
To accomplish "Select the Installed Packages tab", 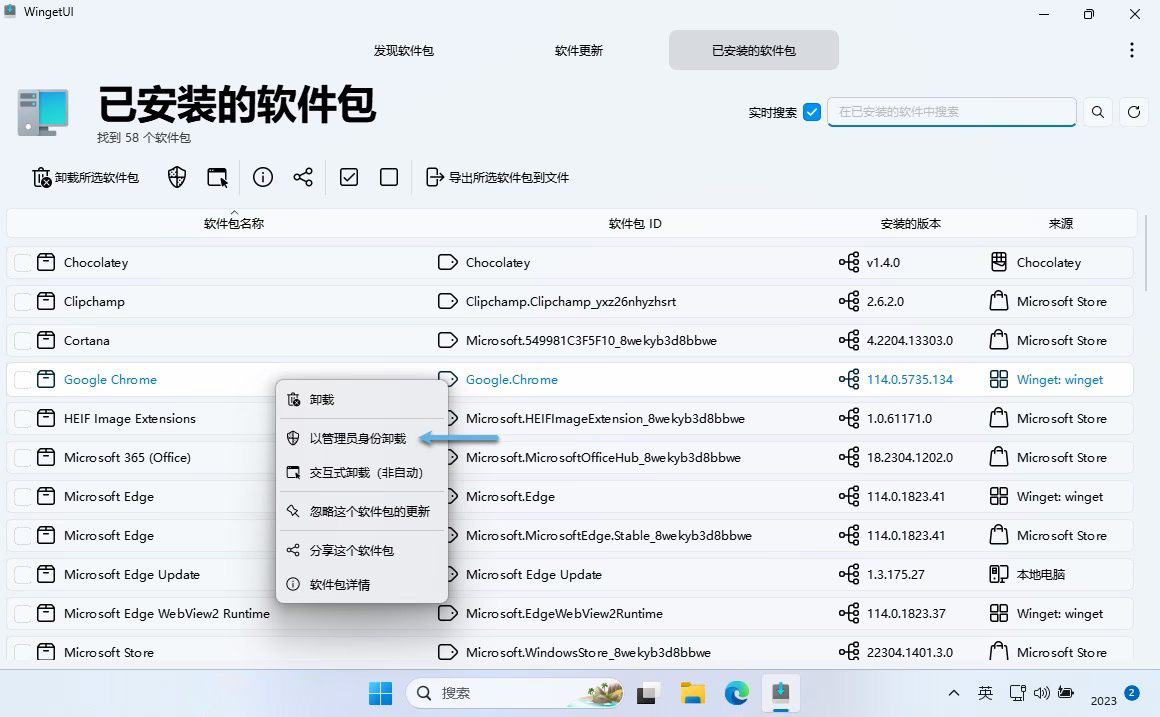I will coord(754,50).
